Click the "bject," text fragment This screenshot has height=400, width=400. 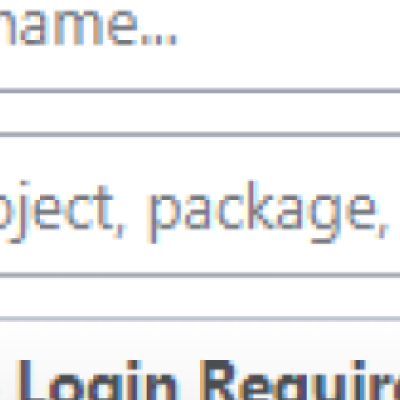coord(63,211)
